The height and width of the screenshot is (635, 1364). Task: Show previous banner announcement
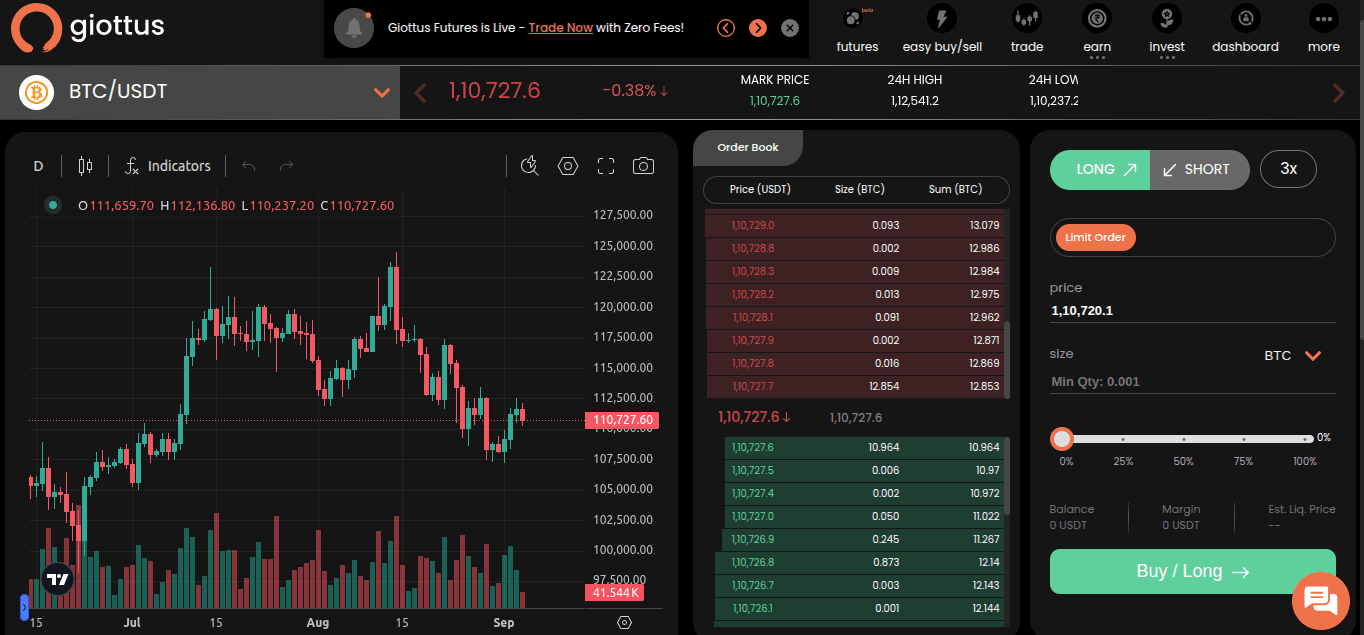726,28
